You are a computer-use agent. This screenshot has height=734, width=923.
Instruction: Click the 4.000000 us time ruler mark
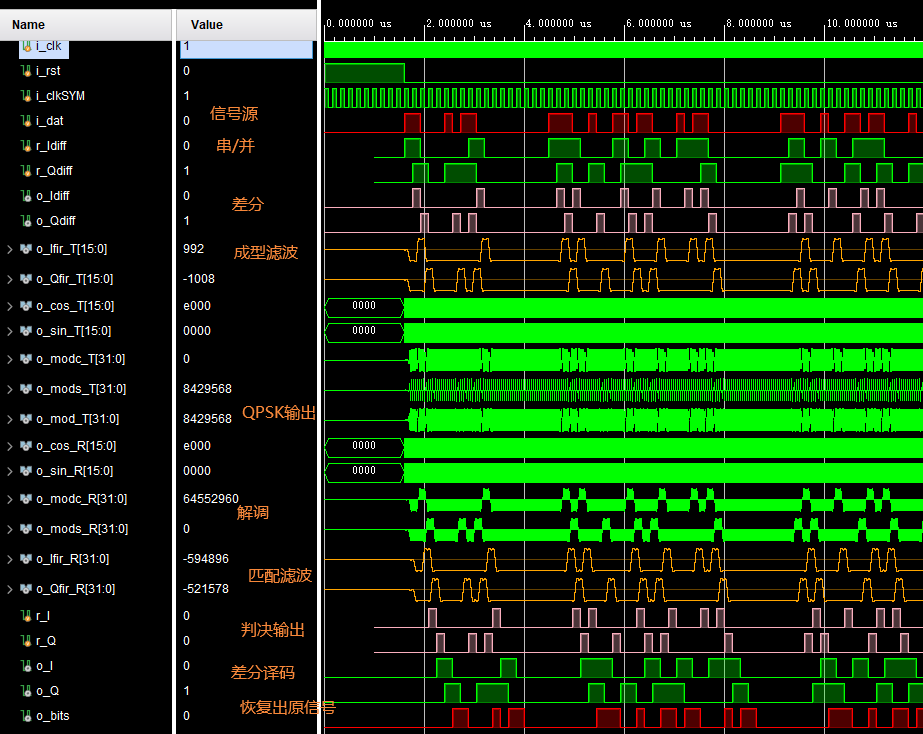pyautogui.click(x=558, y=24)
